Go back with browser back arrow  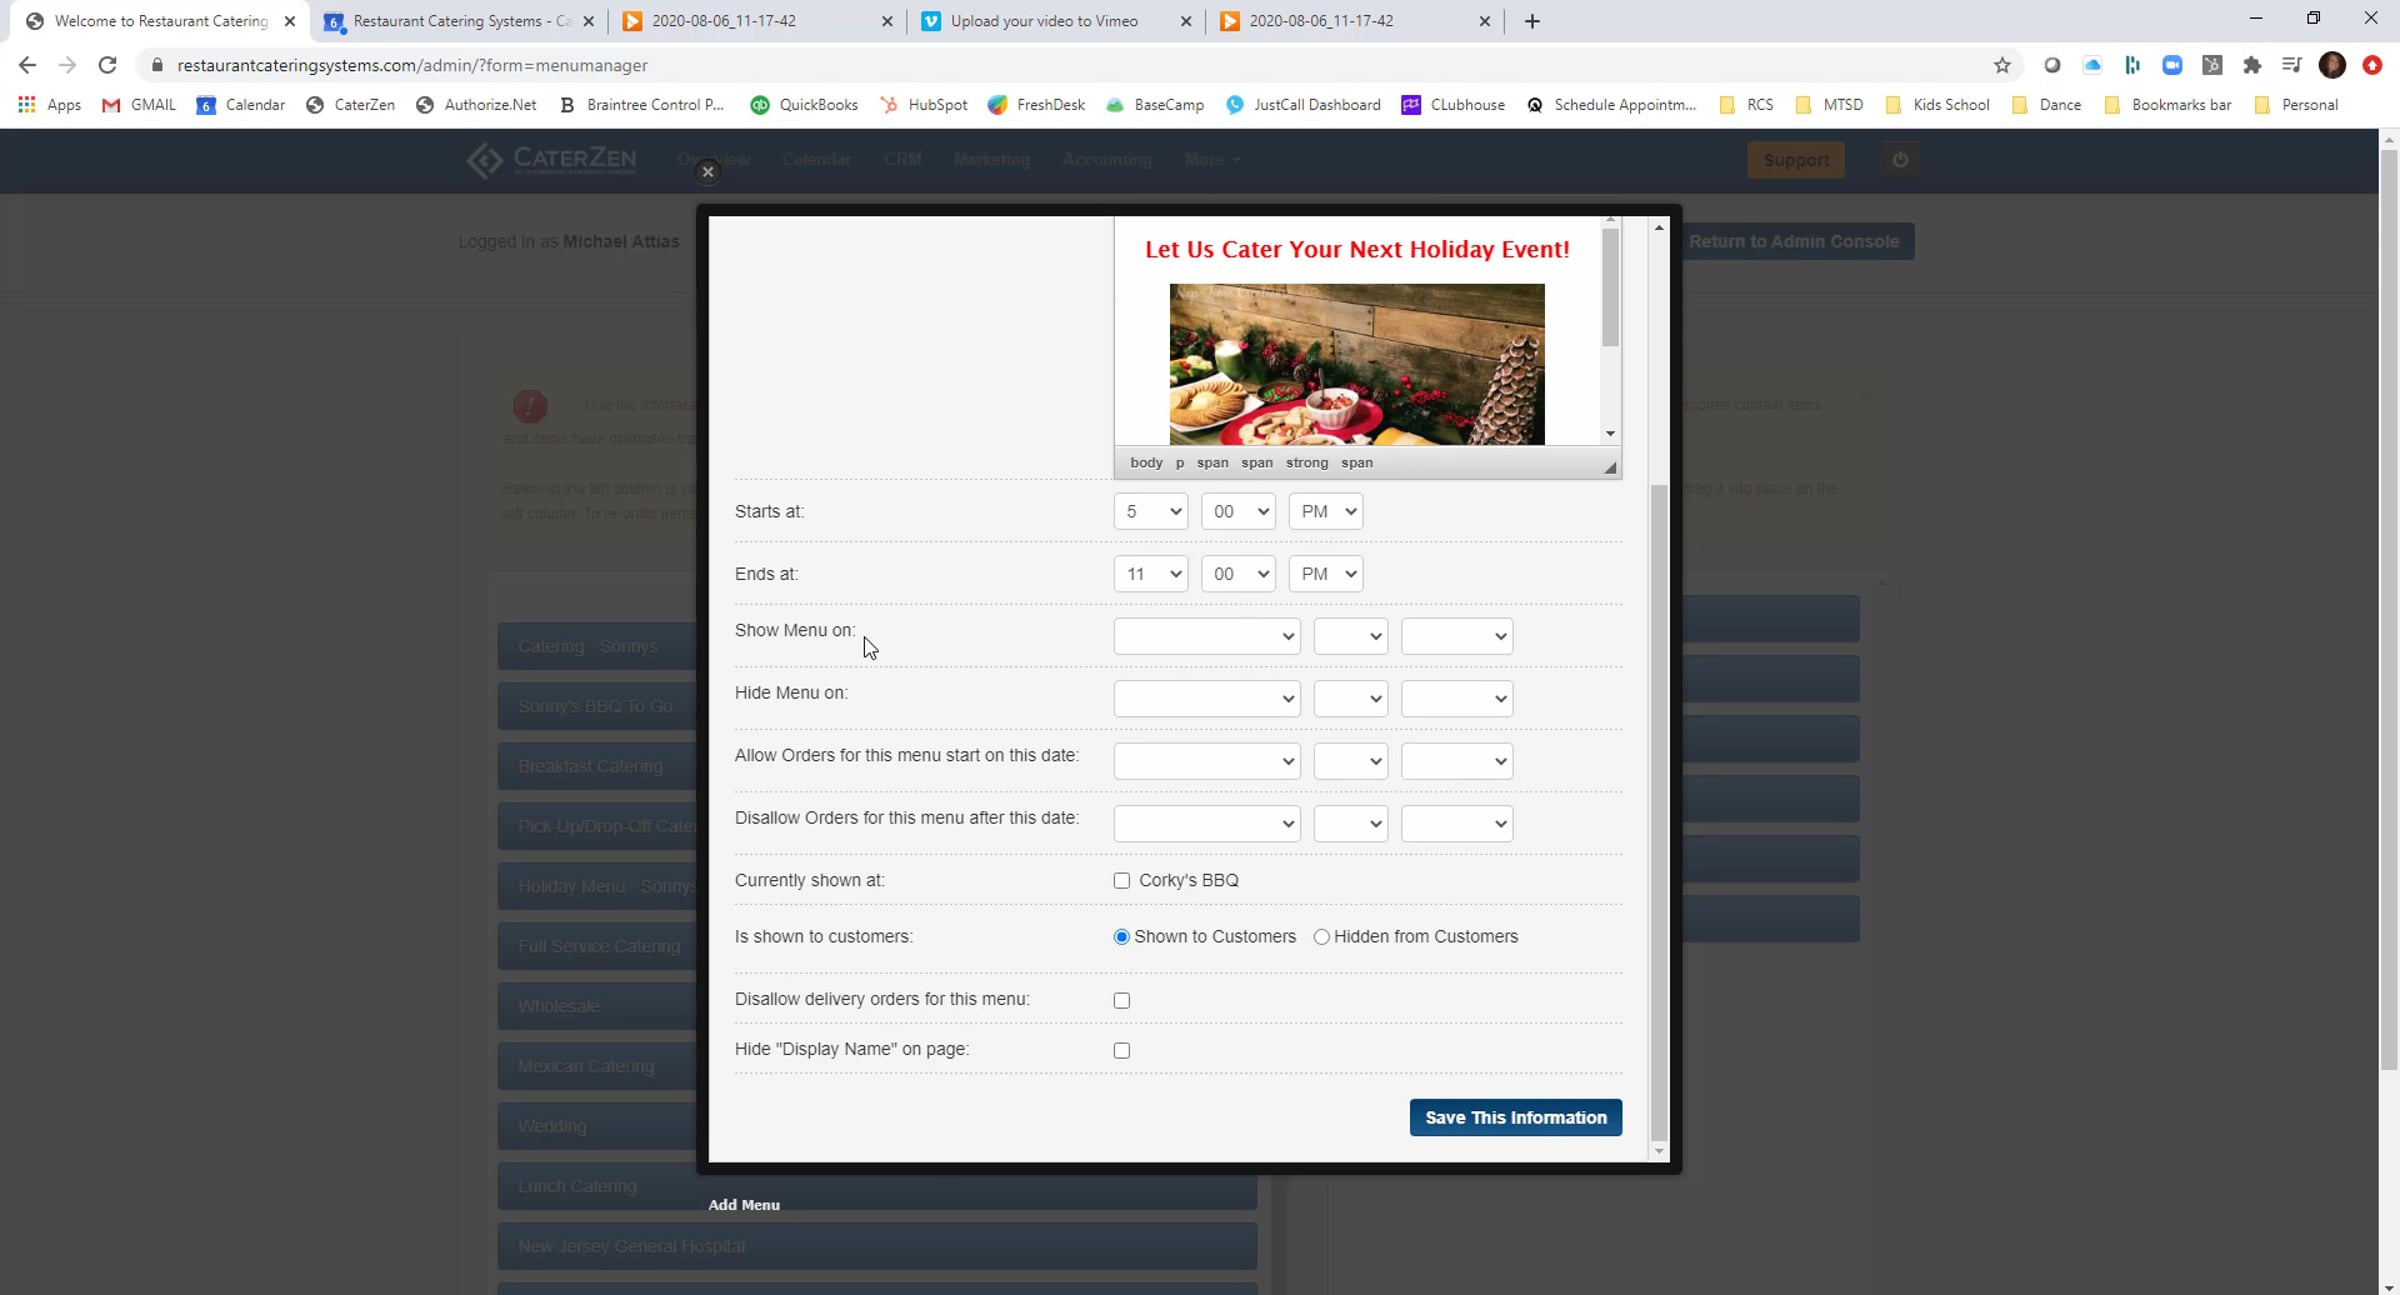[27, 65]
